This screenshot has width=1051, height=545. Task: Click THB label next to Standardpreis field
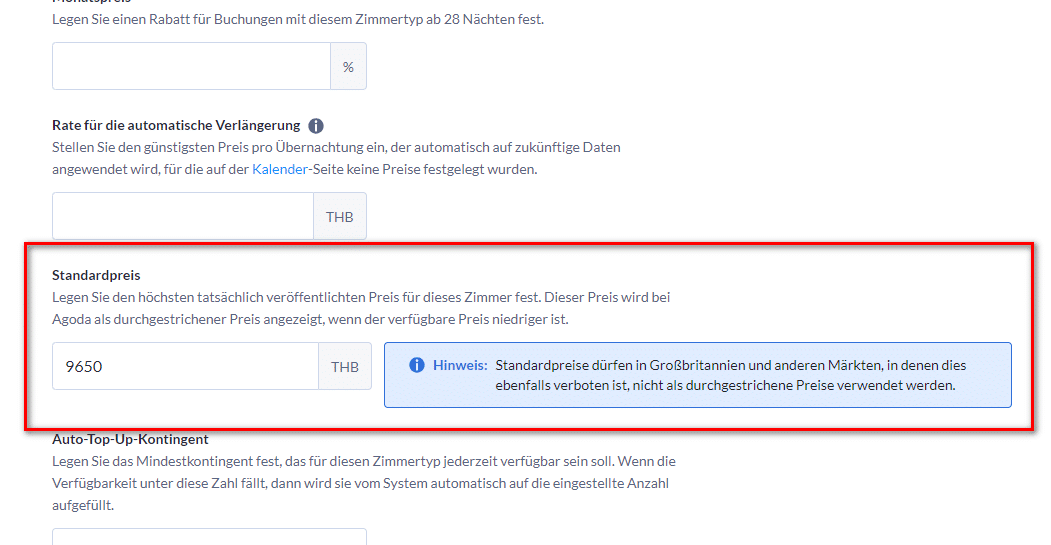[345, 366]
